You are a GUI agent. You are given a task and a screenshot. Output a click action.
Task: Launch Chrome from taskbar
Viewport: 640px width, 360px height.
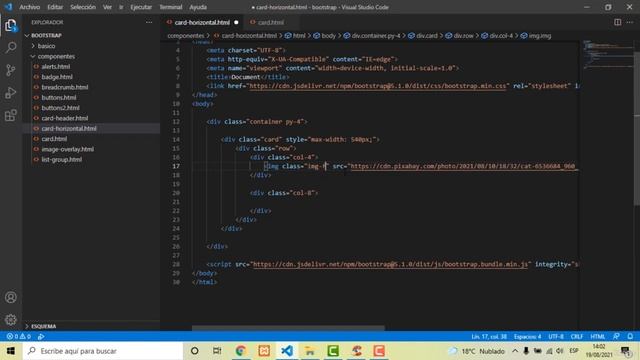[240, 351]
